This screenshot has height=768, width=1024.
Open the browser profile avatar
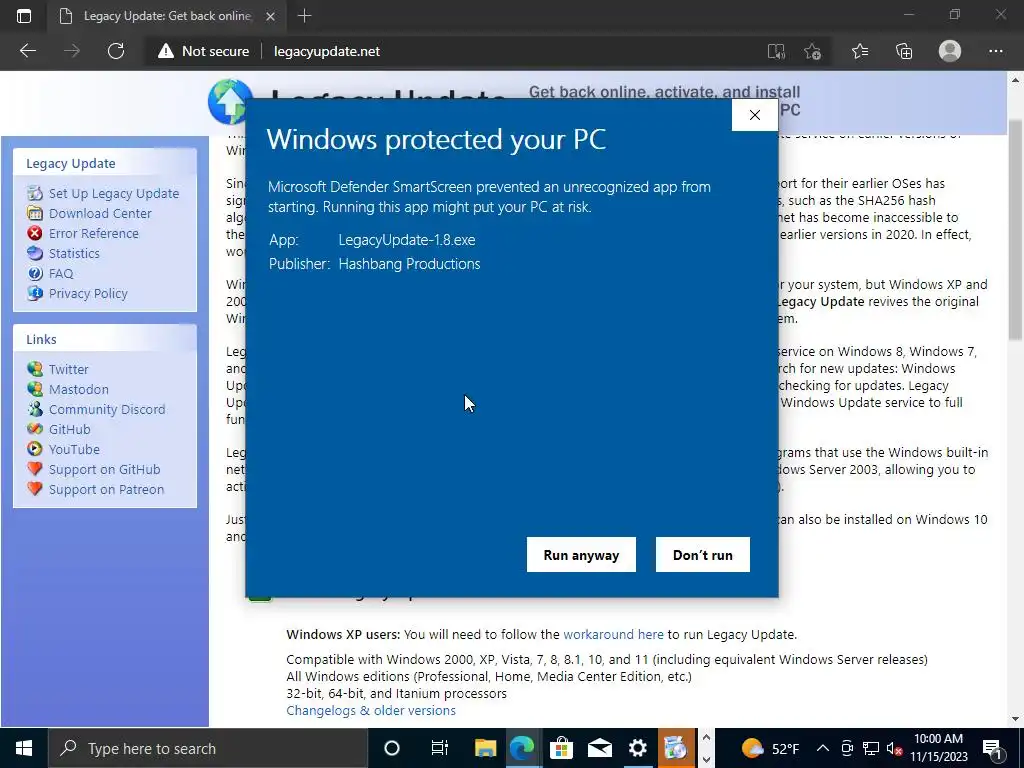pos(950,51)
